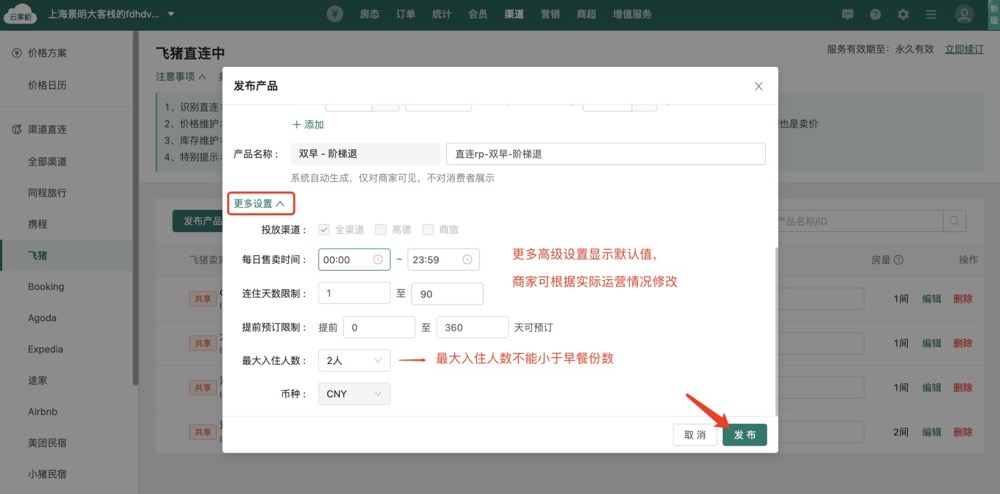Viewport: 1000px width, 494px height.
Task: Click the 取消 button
Action: [694, 435]
